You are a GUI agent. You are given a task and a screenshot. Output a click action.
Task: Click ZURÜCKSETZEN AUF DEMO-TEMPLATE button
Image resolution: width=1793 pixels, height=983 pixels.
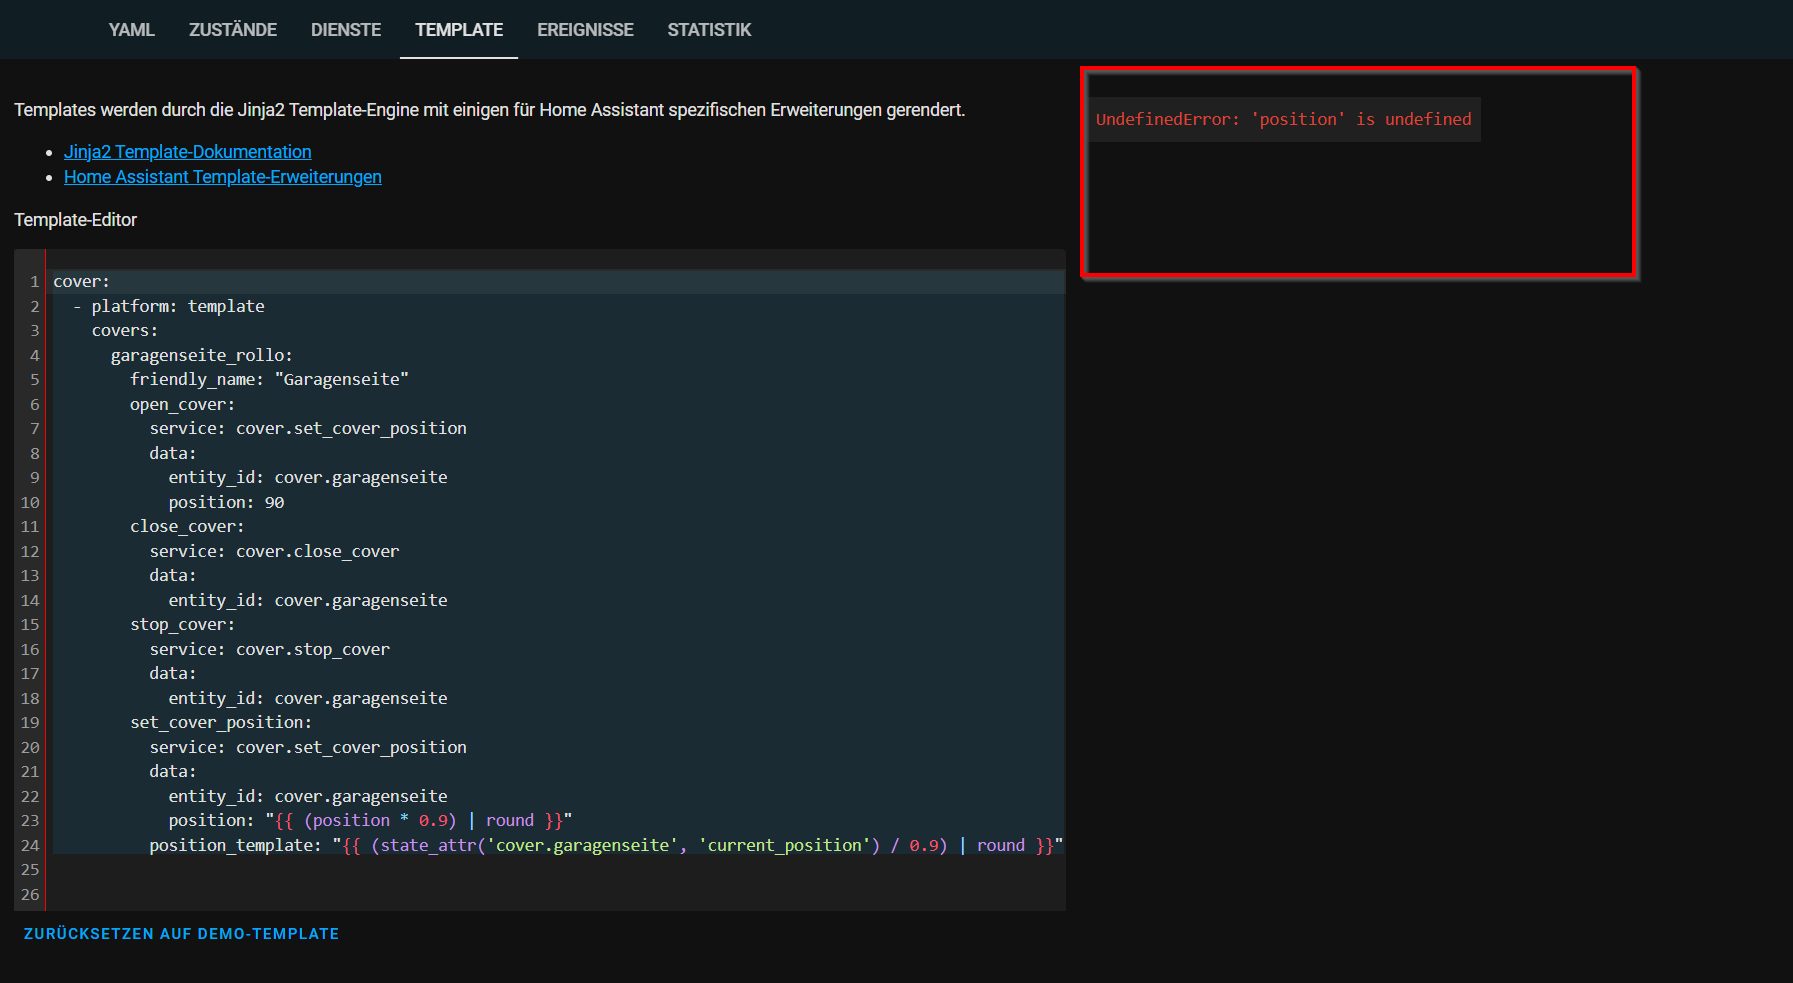coord(181,934)
